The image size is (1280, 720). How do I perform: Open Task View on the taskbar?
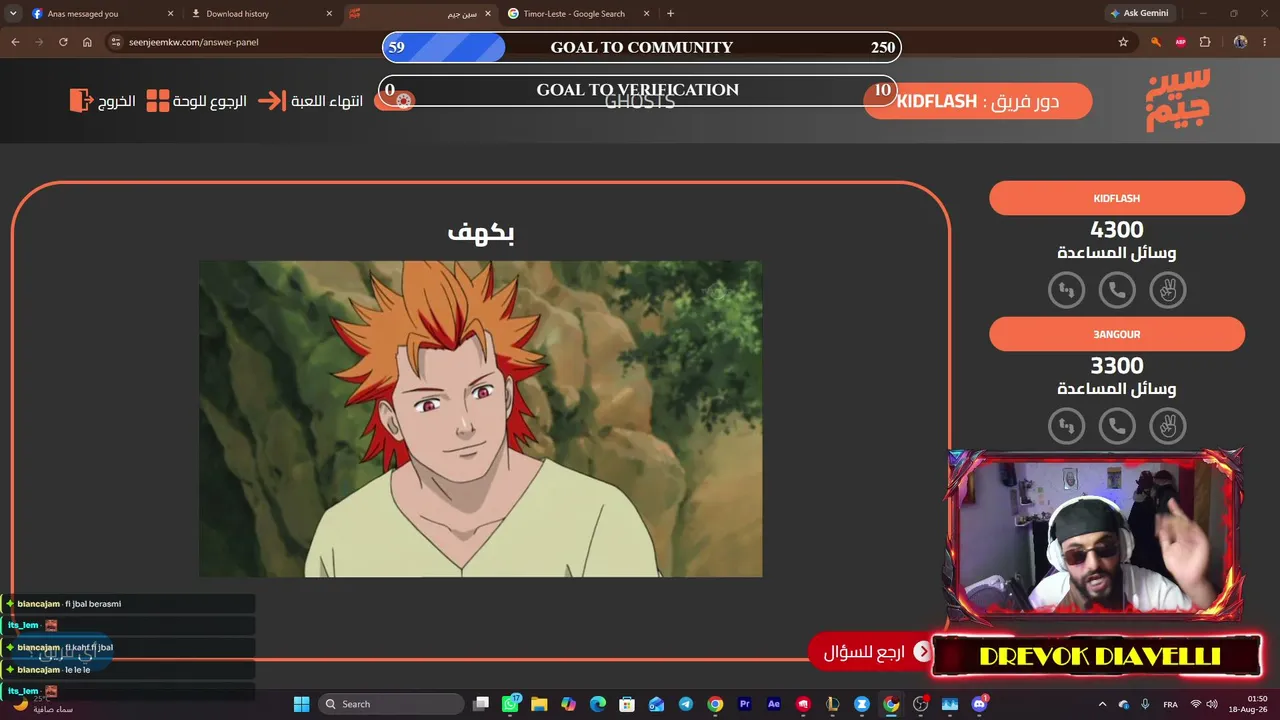[481, 704]
